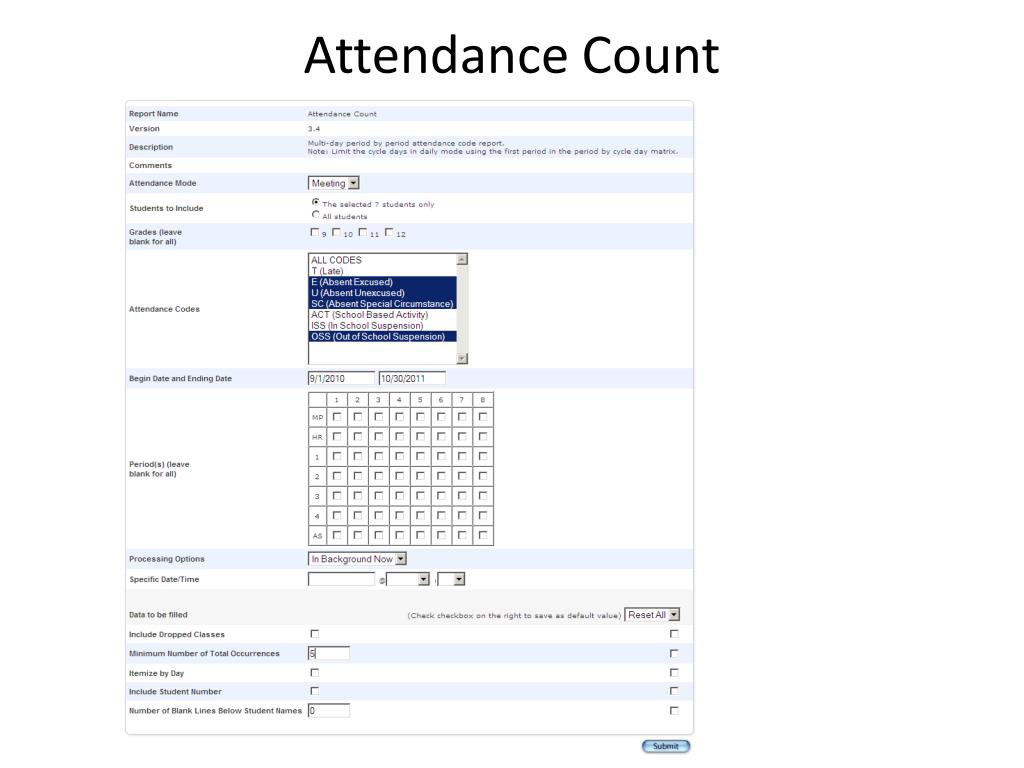Check period 4 for cycle day 7
Screen dimensions: 1024x768
[462, 515]
